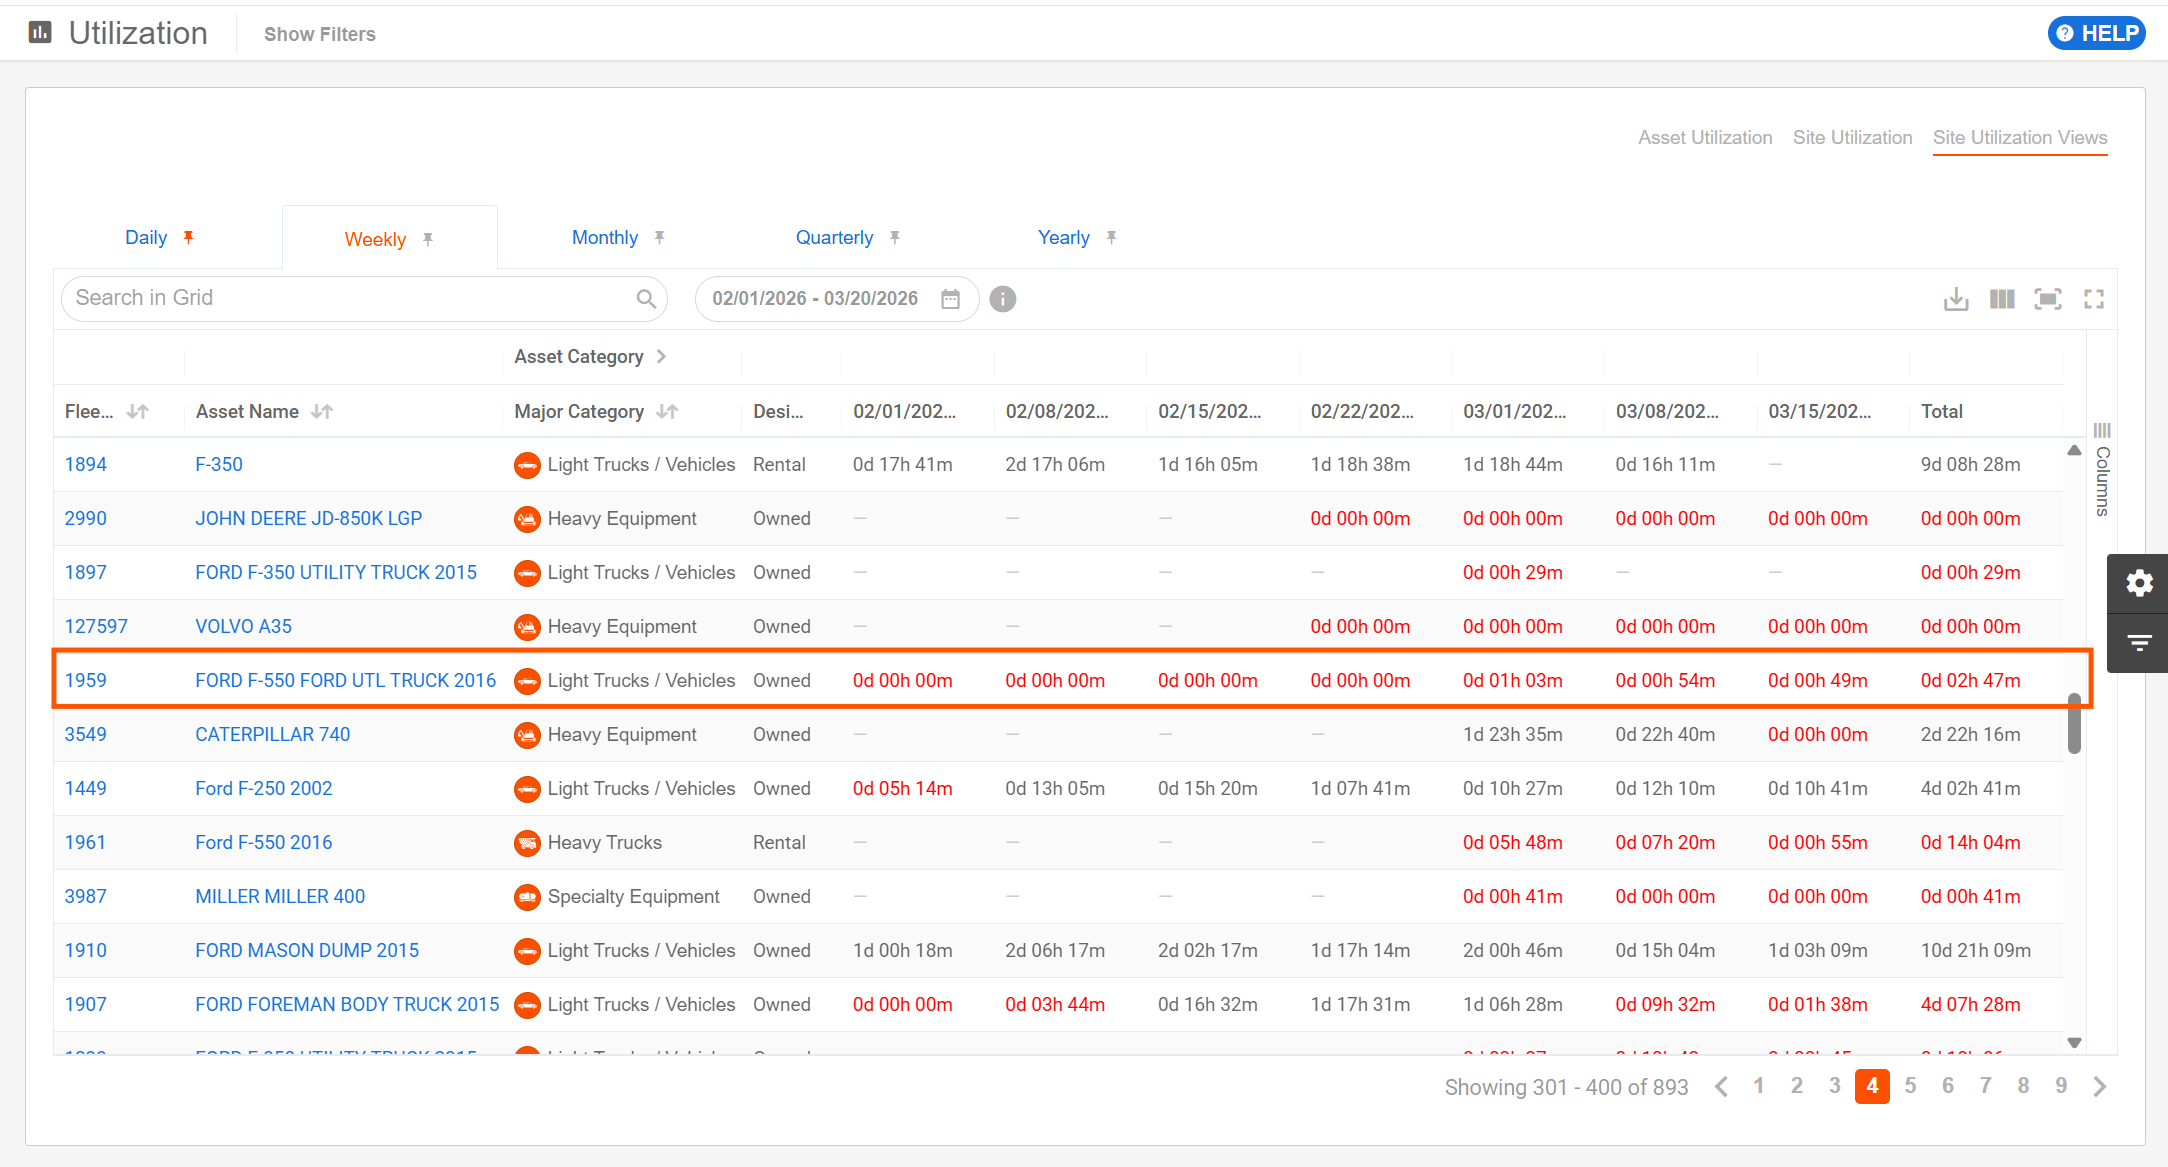Screen dimensions: 2168x1167
Task: Expand the Asset Category column group
Action: coord(661,357)
